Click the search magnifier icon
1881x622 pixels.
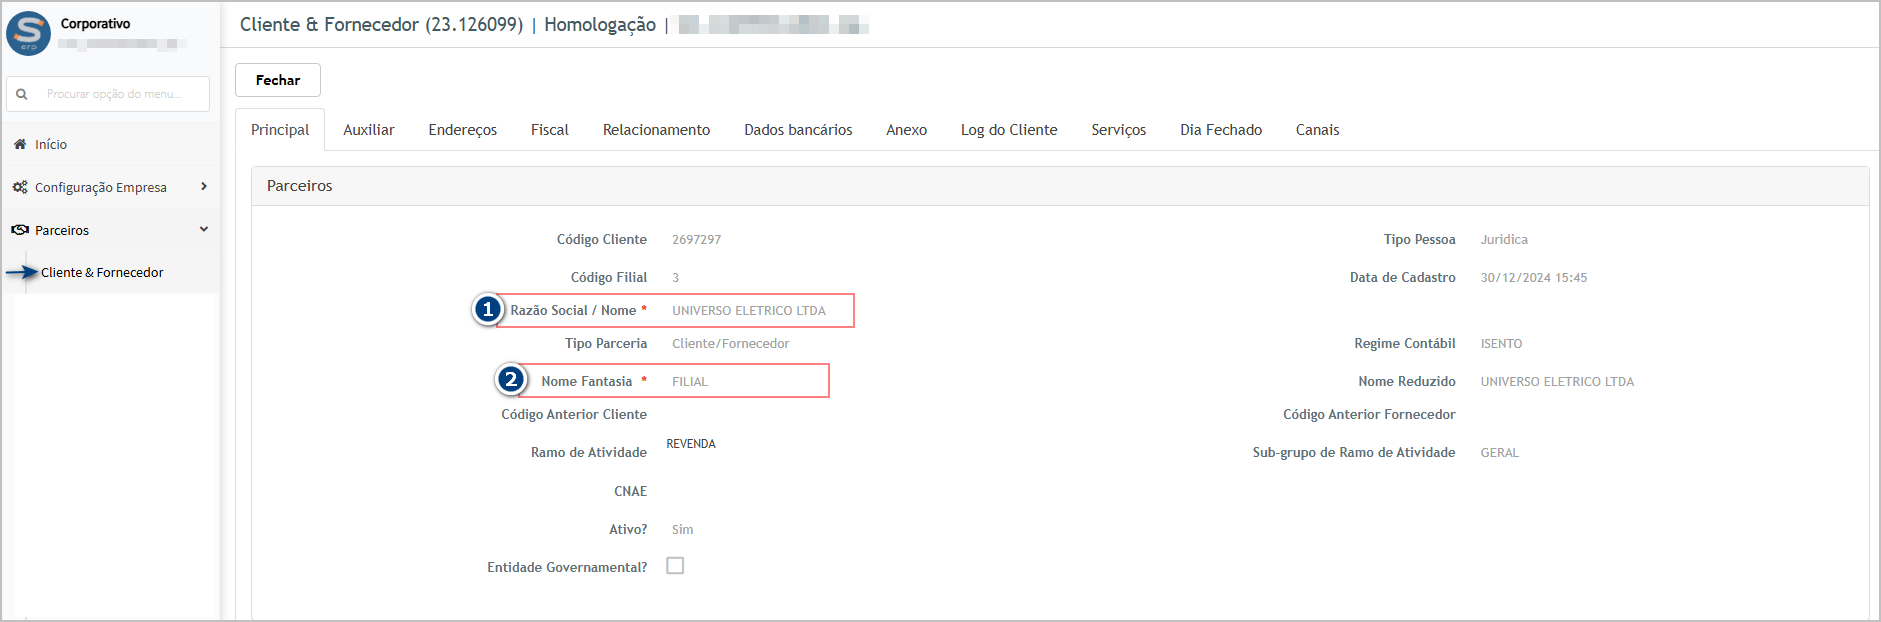(22, 94)
